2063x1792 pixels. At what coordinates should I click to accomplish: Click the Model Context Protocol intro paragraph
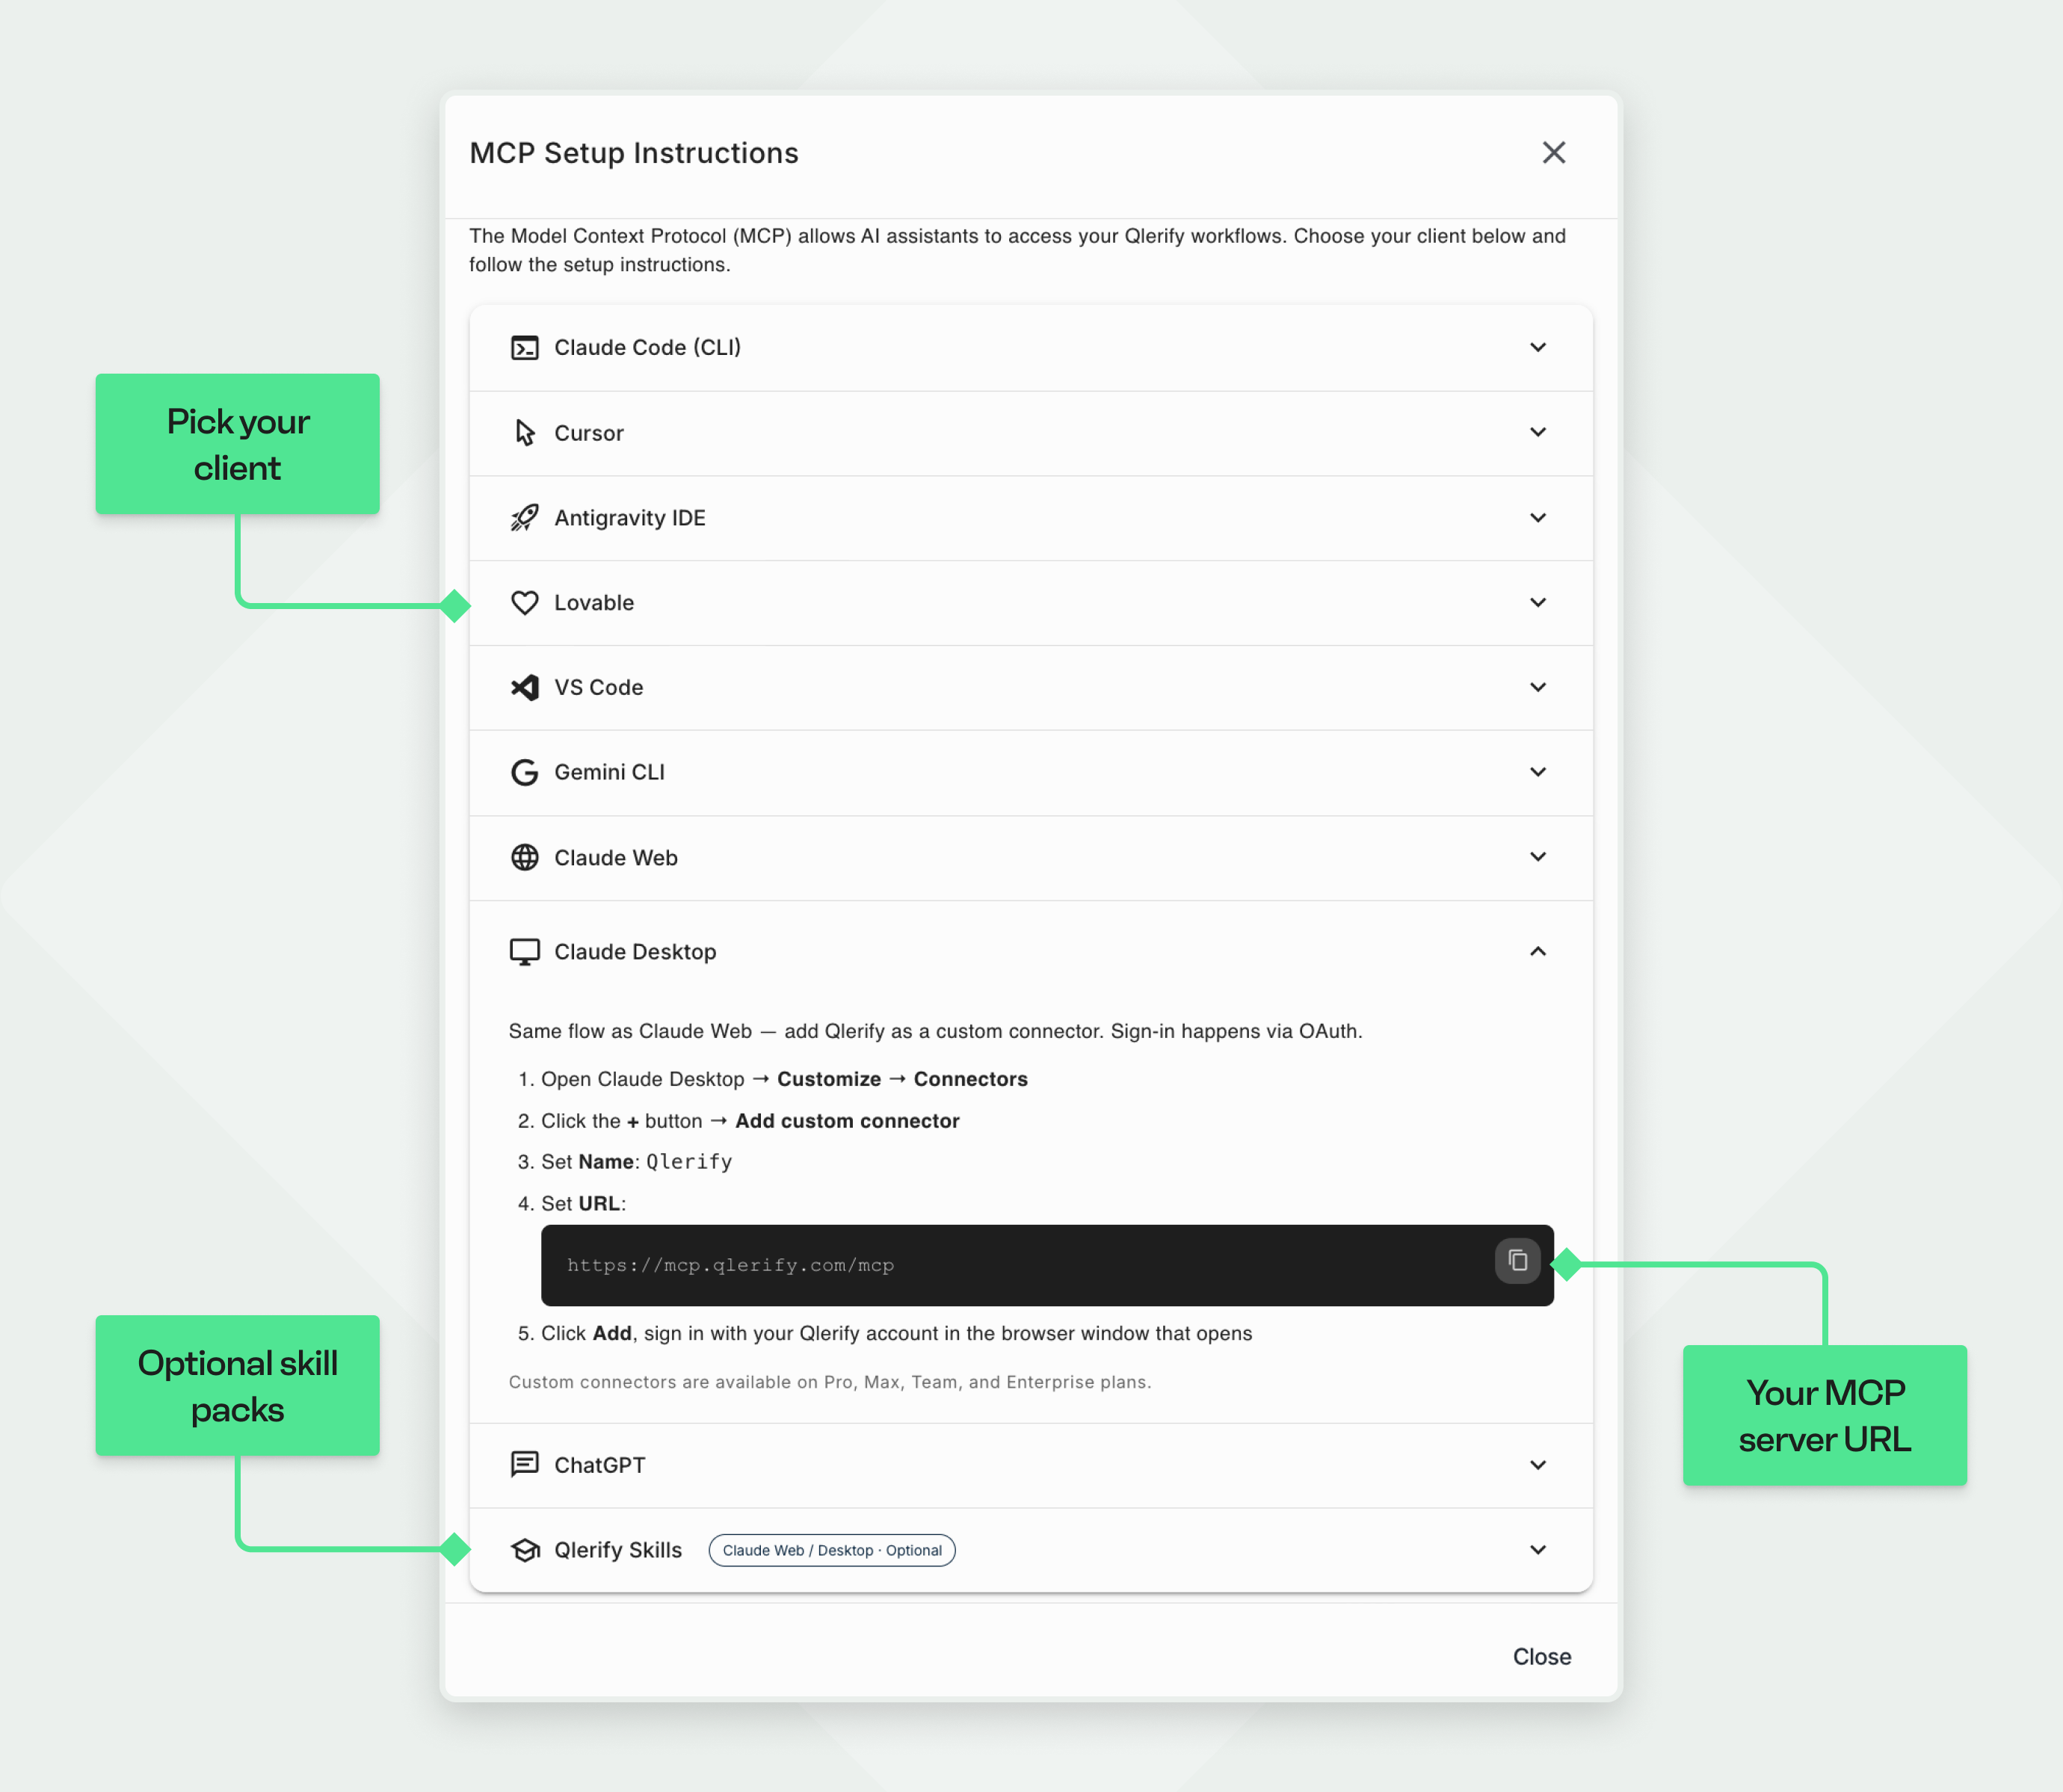[1017, 250]
